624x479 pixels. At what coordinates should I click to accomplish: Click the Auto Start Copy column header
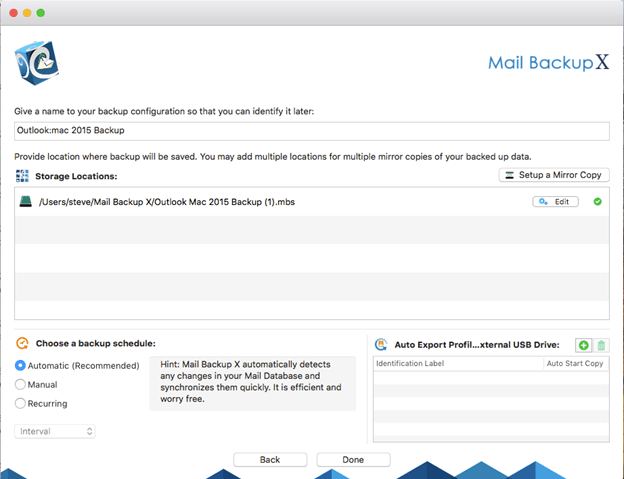(576, 364)
